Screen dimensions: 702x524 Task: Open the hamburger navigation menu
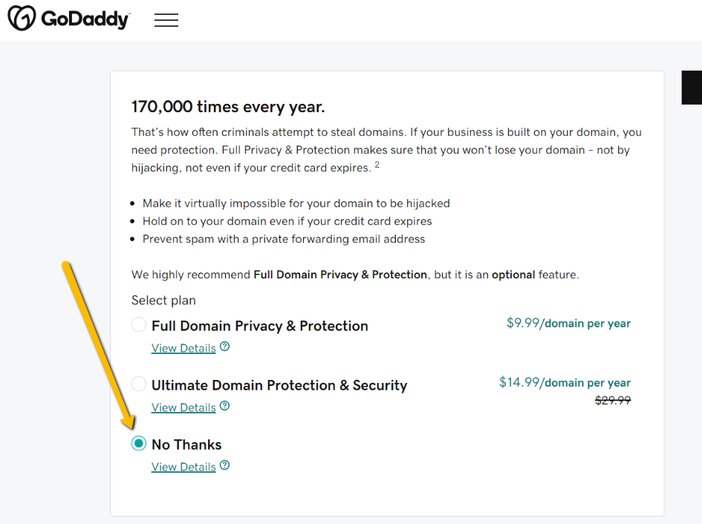pyautogui.click(x=166, y=20)
